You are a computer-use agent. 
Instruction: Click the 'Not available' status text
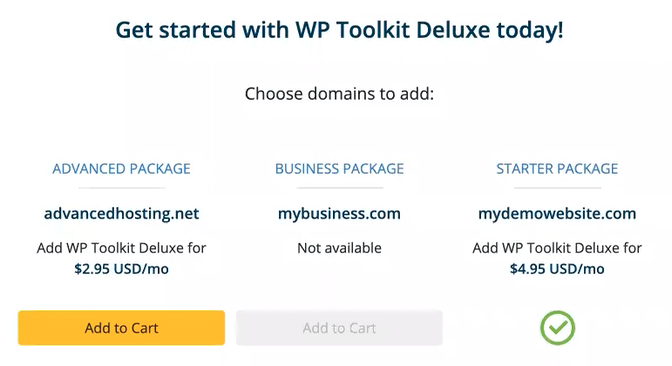tap(339, 248)
